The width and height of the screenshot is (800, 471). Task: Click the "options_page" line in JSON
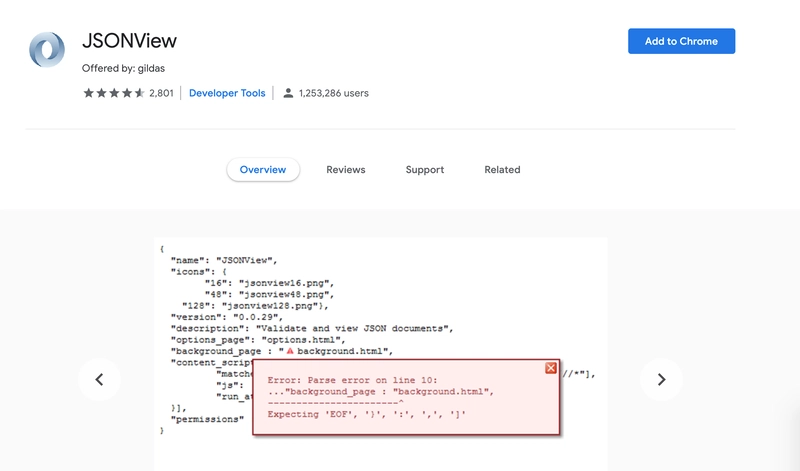(258, 340)
